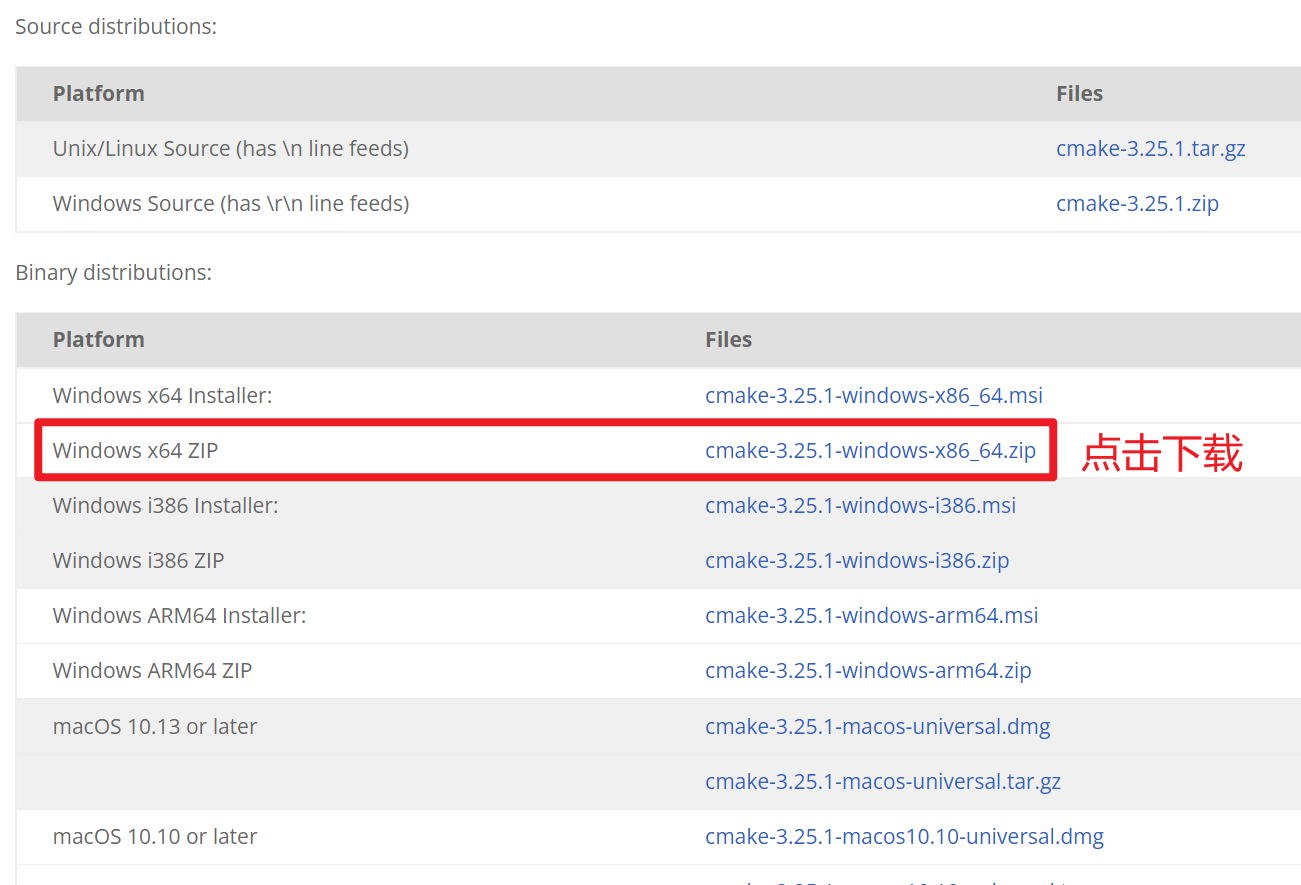Click the 'Windows ARM64 ZIP' label
The width and height of the screenshot is (1301, 885).
pyautogui.click(x=152, y=671)
